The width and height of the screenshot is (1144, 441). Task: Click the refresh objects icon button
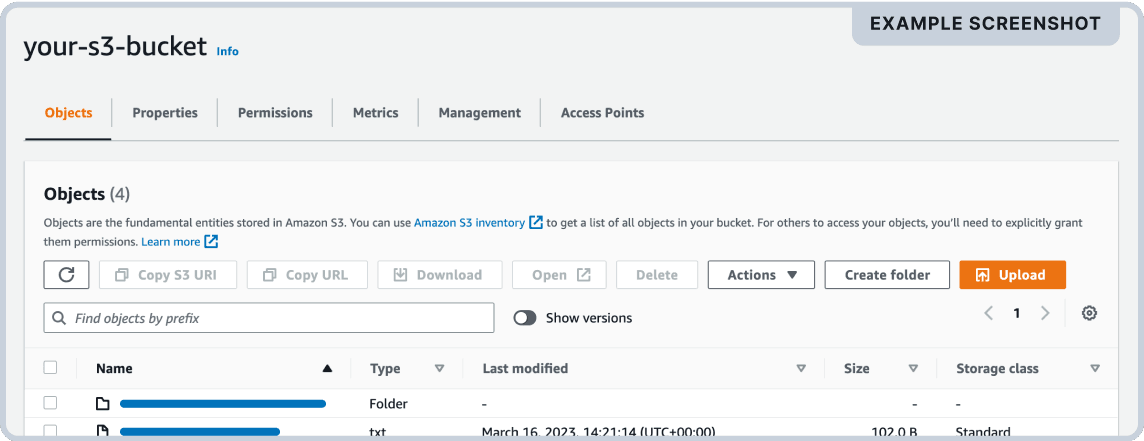pyautogui.click(x=67, y=275)
